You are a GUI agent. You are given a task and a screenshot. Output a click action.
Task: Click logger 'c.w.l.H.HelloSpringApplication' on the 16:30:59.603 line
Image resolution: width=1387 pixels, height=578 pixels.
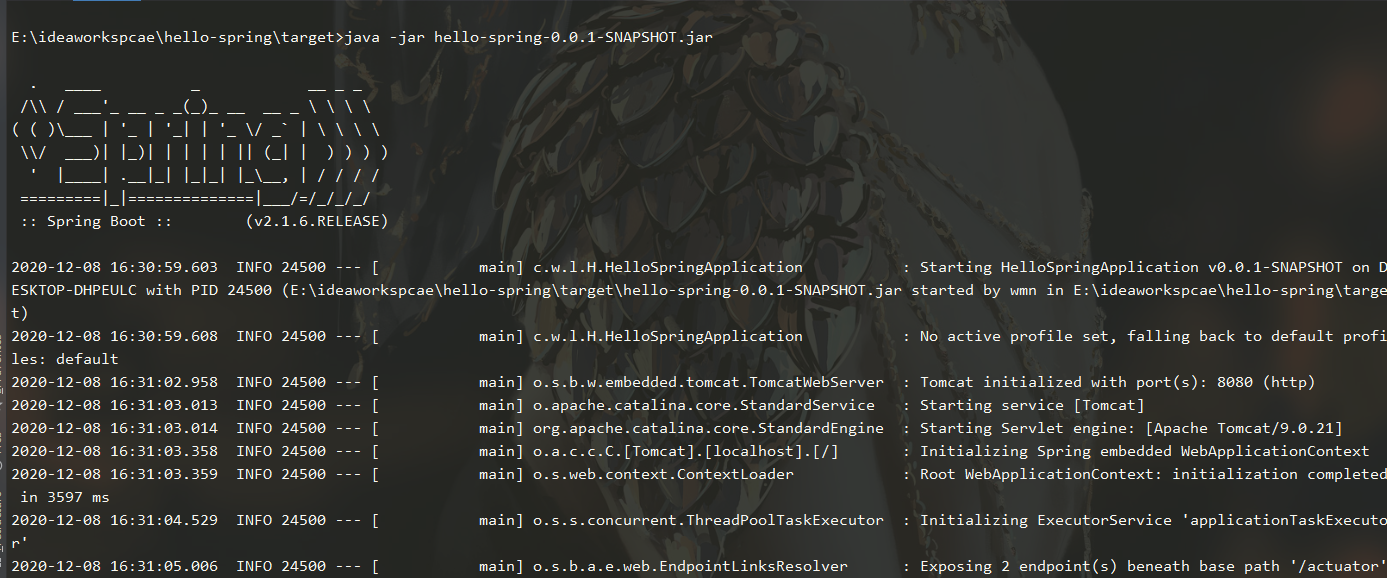tap(668, 267)
